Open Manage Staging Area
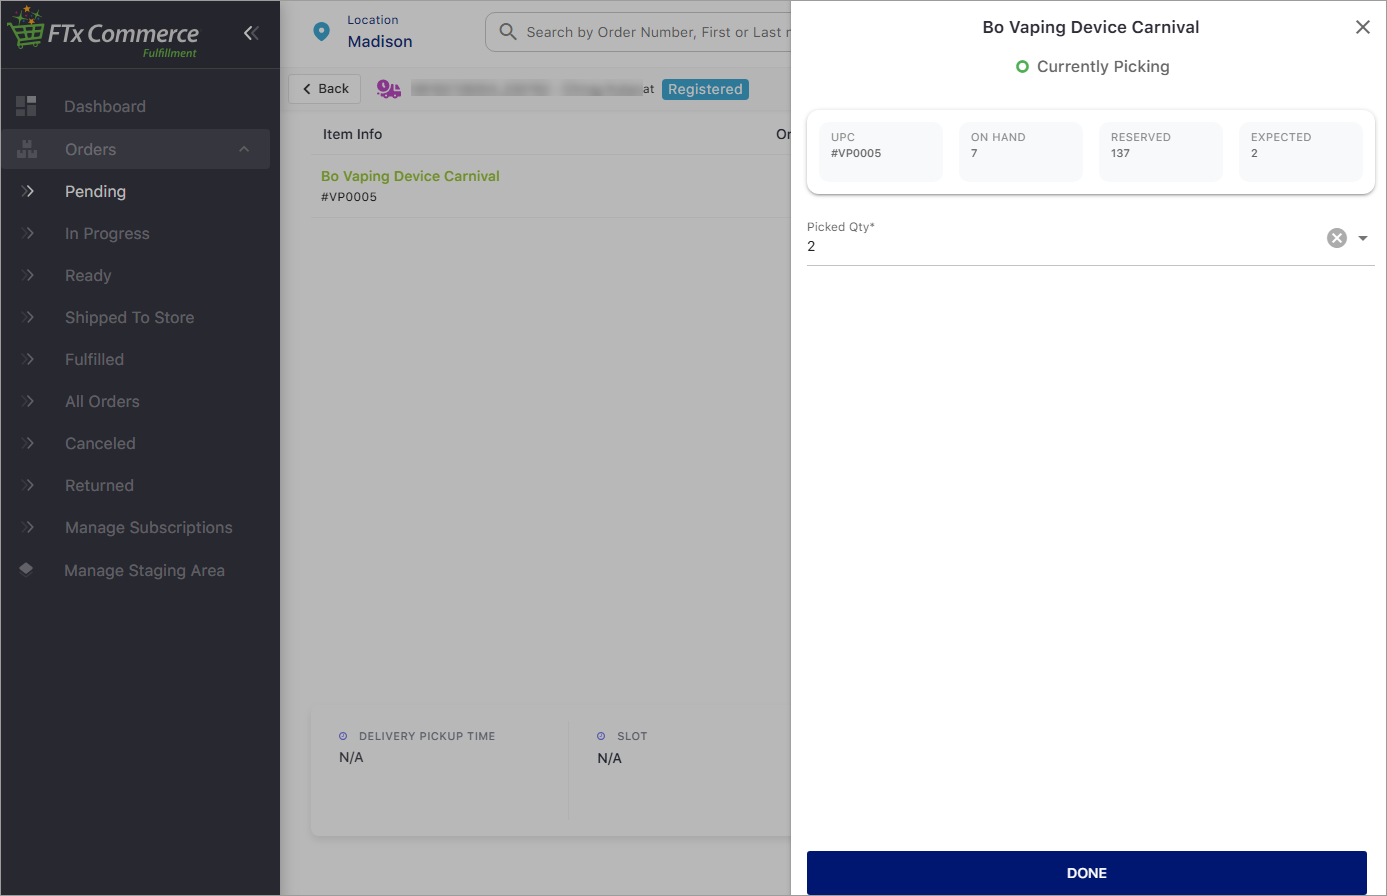The height and width of the screenshot is (896, 1387). coord(144,570)
